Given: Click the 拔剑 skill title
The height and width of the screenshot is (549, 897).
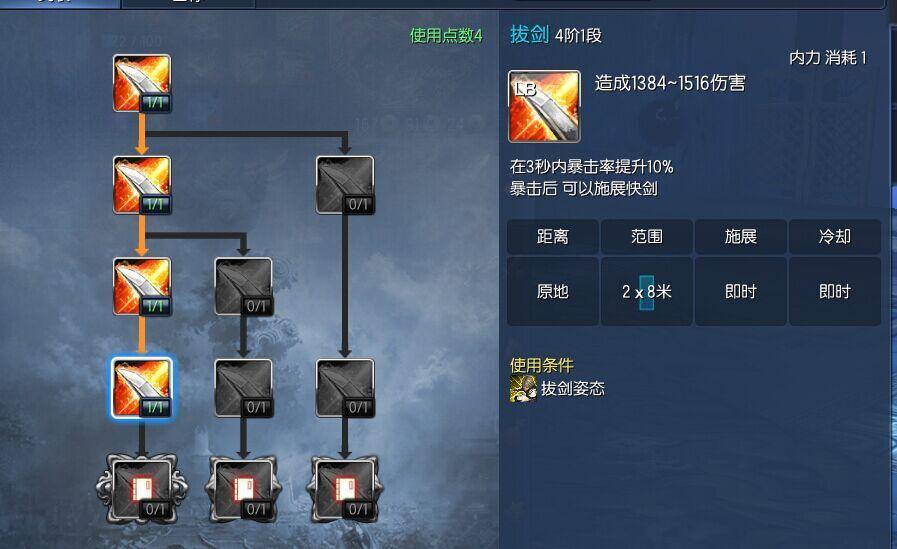Looking at the screenshot, I should (x=530, y=34).
